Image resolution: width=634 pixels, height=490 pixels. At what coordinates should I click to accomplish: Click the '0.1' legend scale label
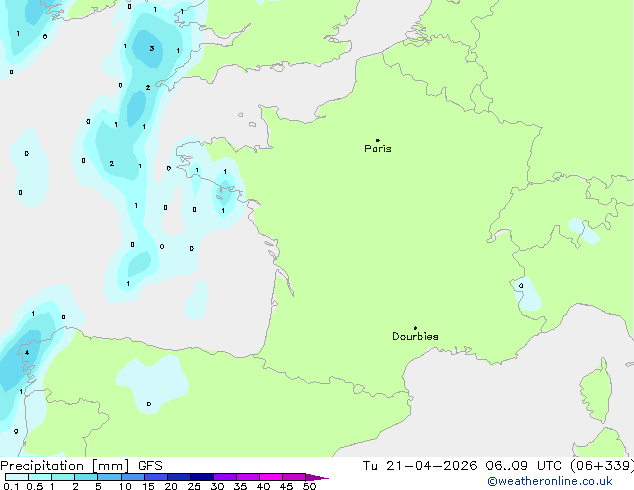tap(11, 486)
